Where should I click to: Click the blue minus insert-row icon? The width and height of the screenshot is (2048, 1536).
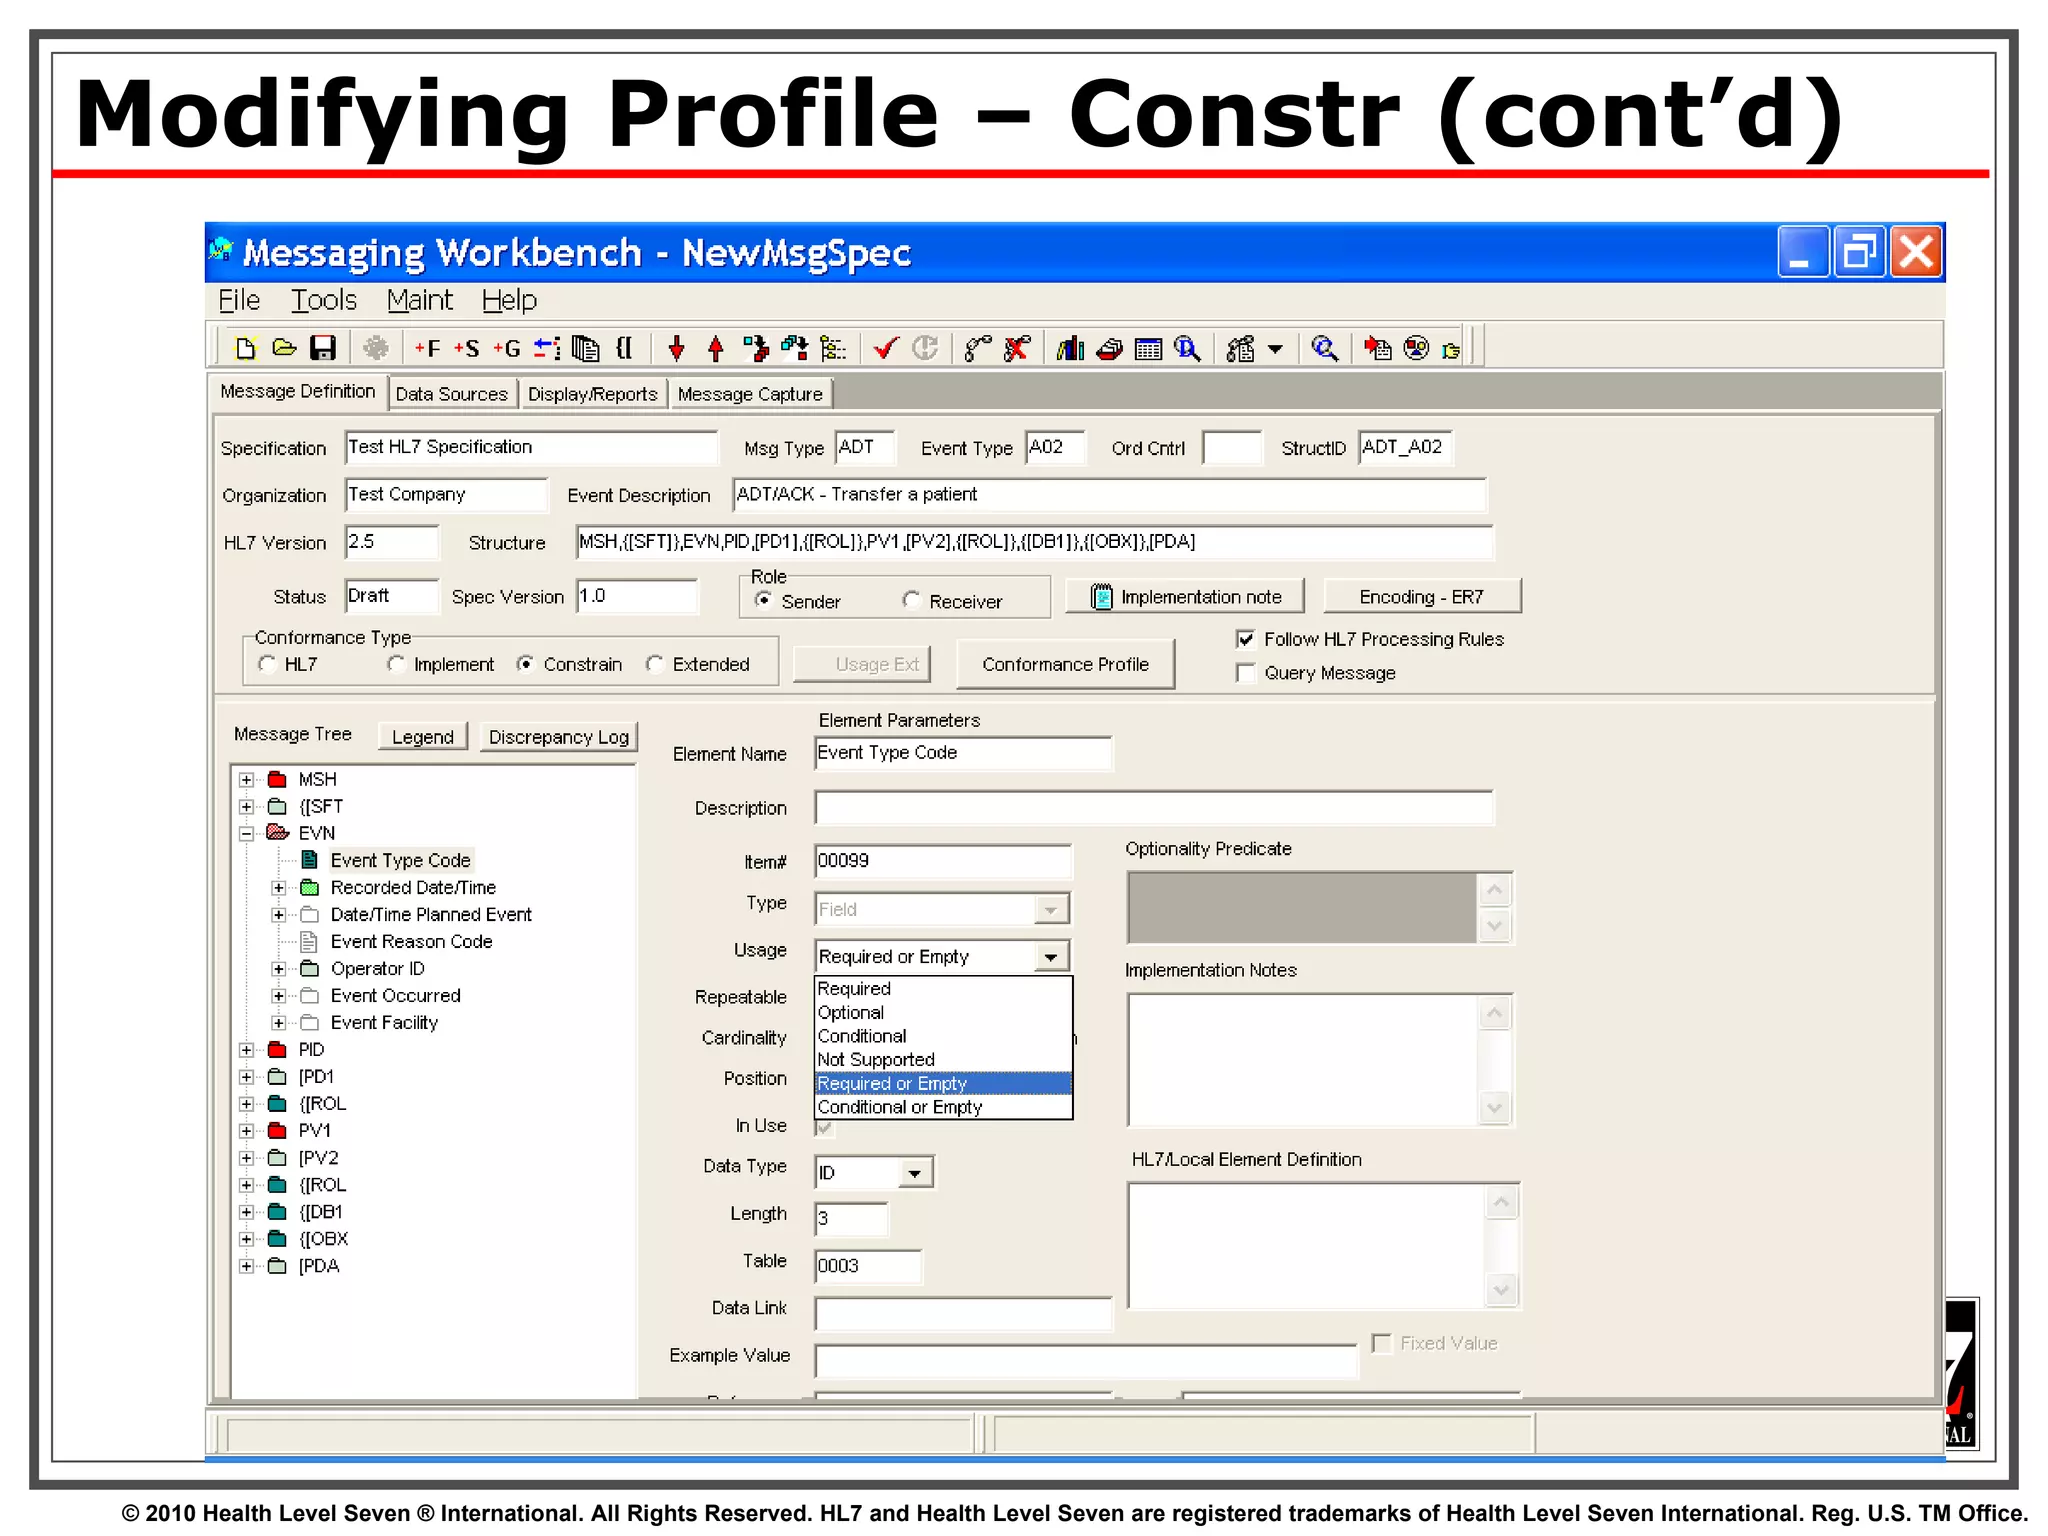pyautogui.click(x=546, y=348)
